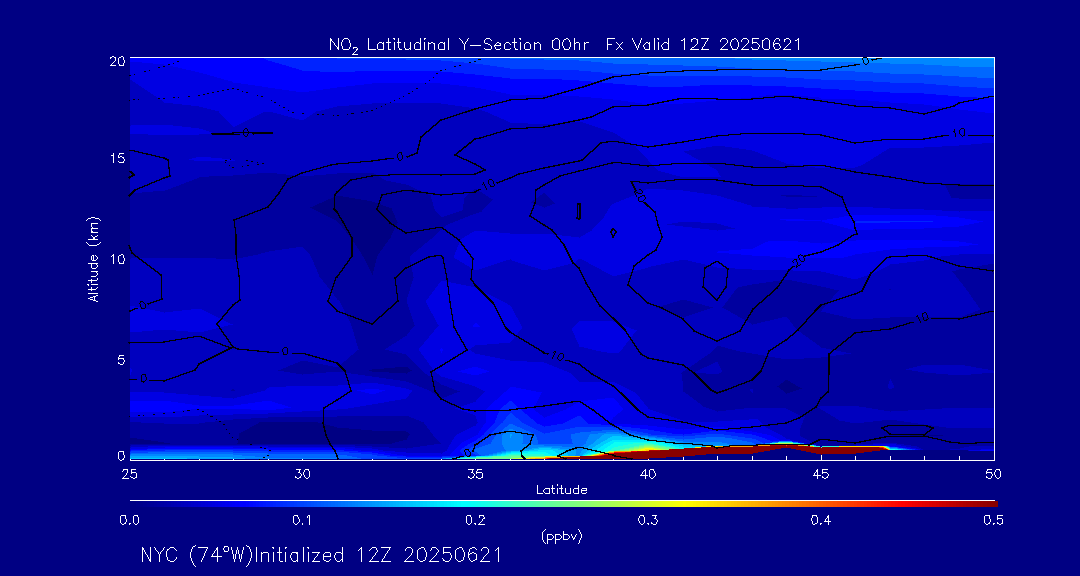Click the "Altitude (km)" vertical axis label
The image size is (1080, 576).
pos(93,259)
